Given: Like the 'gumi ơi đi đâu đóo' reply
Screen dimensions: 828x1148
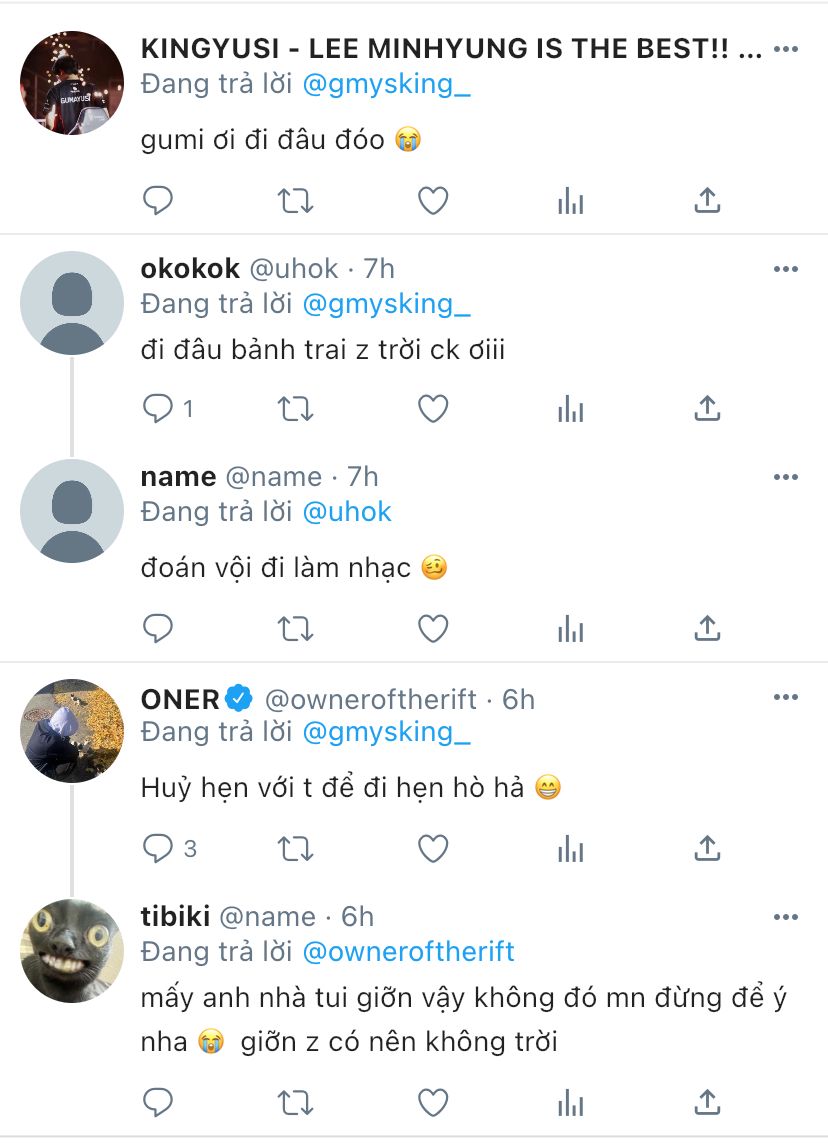Looking at the screenshot, I should pyautogui.click(x=432, y=201).
